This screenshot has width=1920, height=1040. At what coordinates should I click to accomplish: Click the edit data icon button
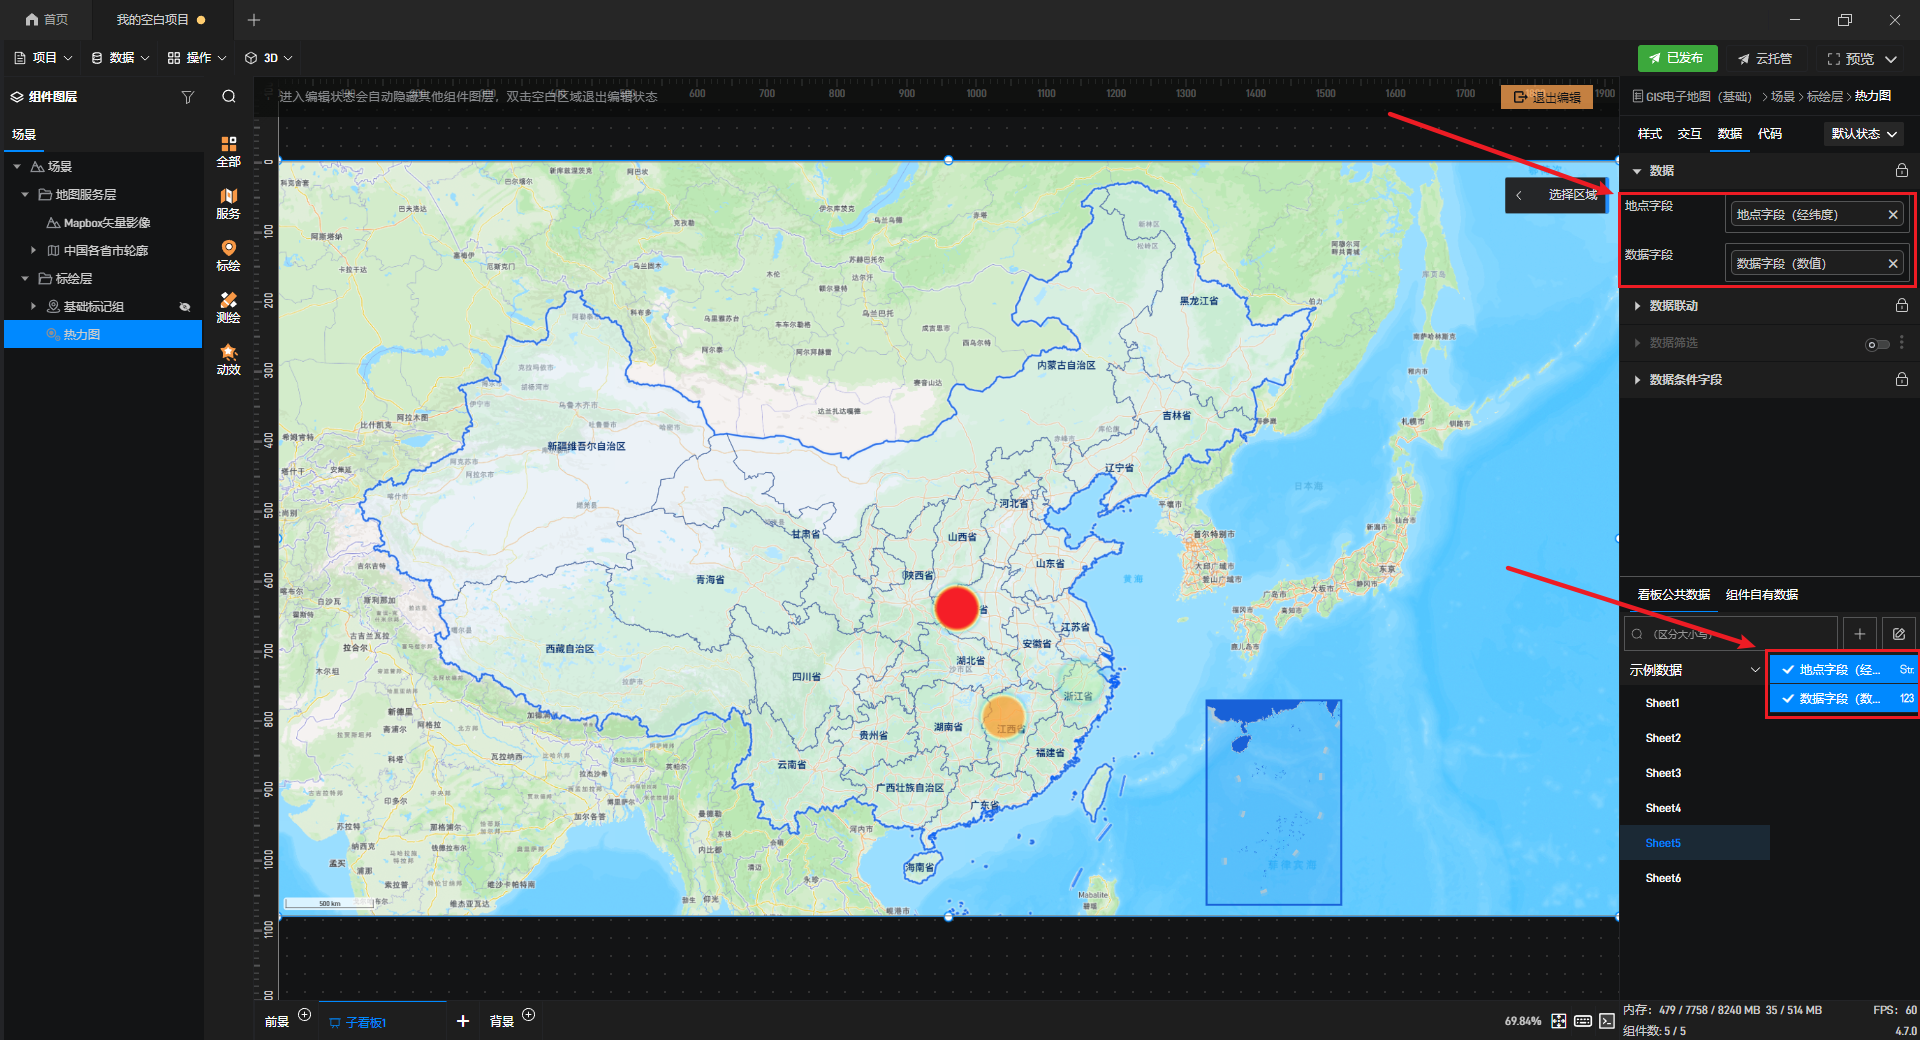point(1898,634)
